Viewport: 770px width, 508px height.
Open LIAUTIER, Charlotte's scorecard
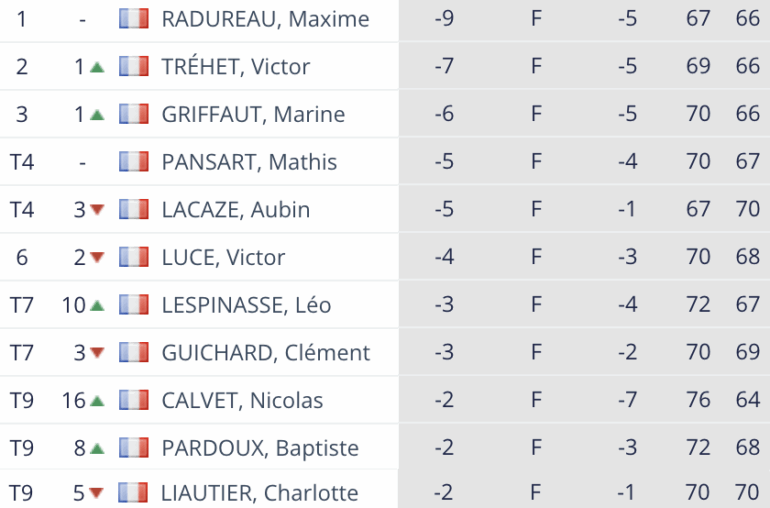259,493
